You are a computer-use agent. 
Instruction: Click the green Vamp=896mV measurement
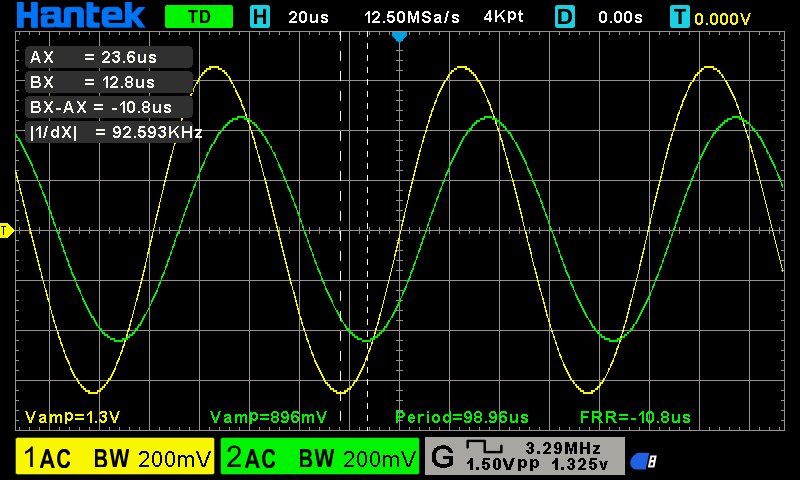coord(268,417)
